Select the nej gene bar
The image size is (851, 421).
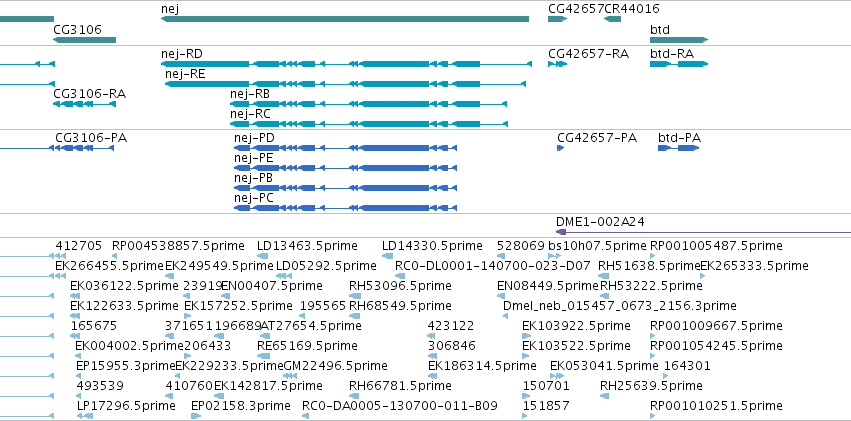pyautogui.click(x=345, y=19)
